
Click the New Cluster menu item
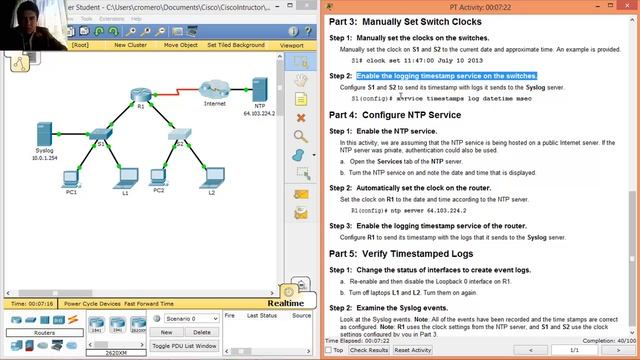coord(130,45)
